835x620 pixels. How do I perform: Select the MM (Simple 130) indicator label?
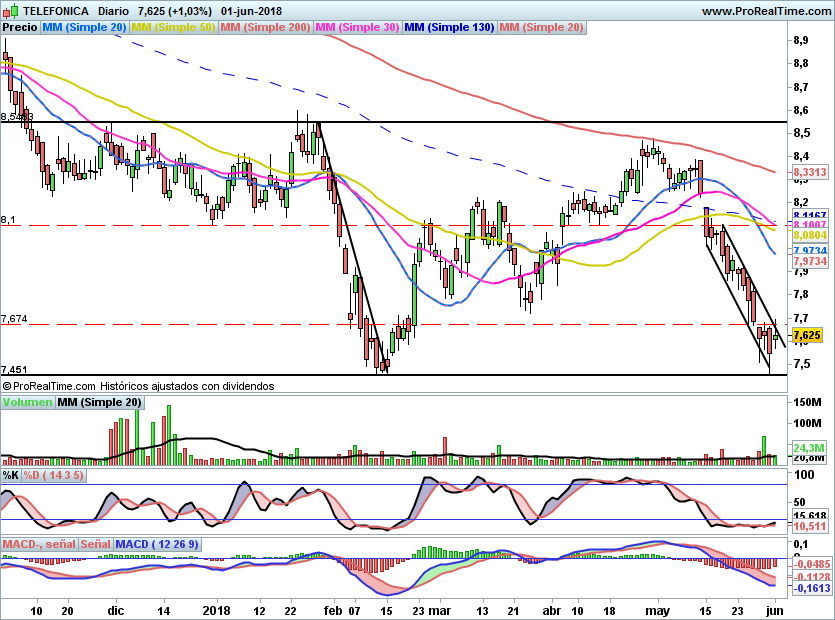pyautogui.click(x=449, y=27)
